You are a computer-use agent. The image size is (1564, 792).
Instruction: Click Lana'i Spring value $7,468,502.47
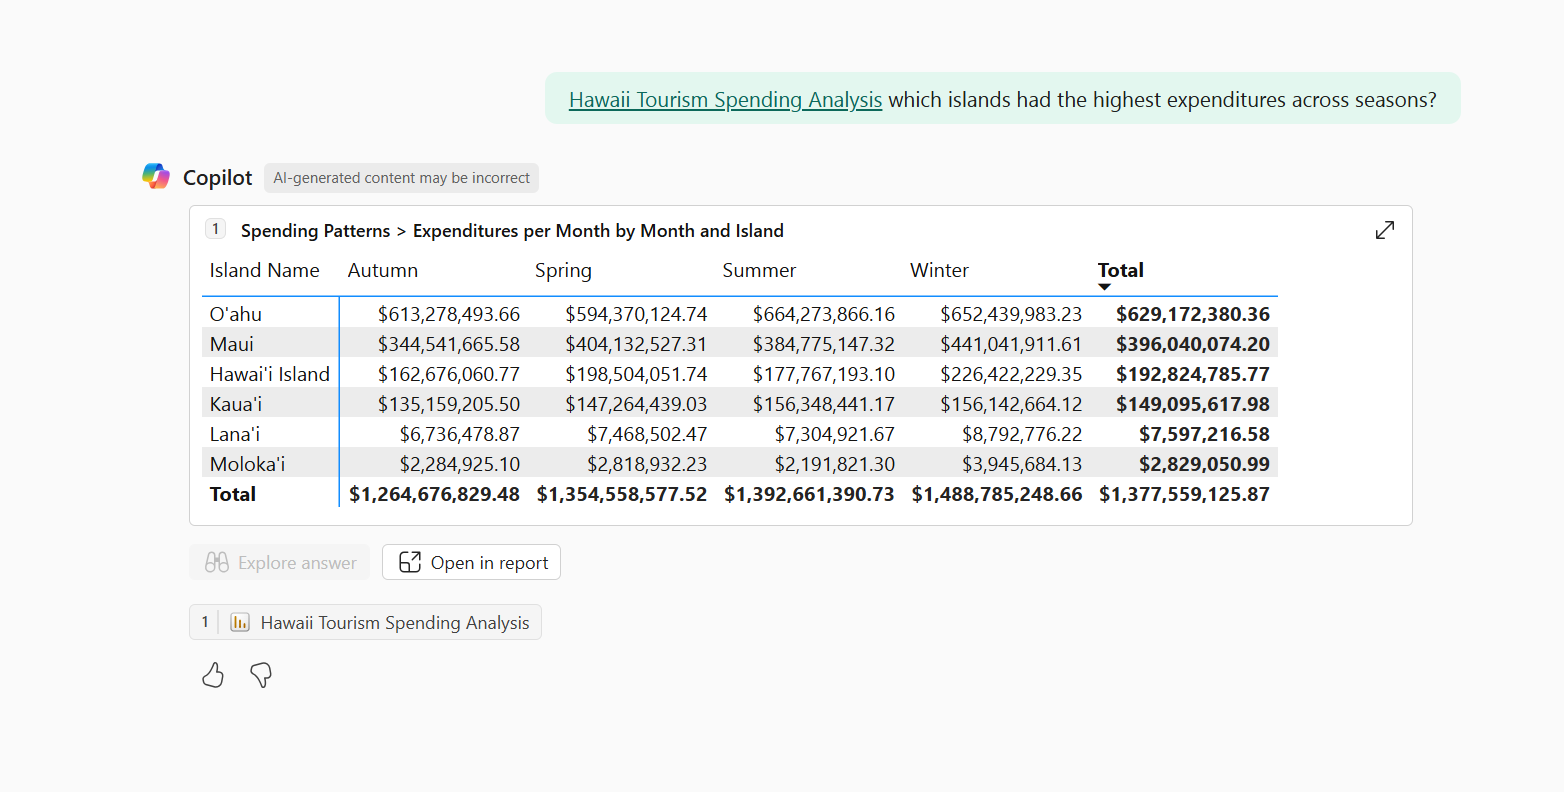(647, 434)
